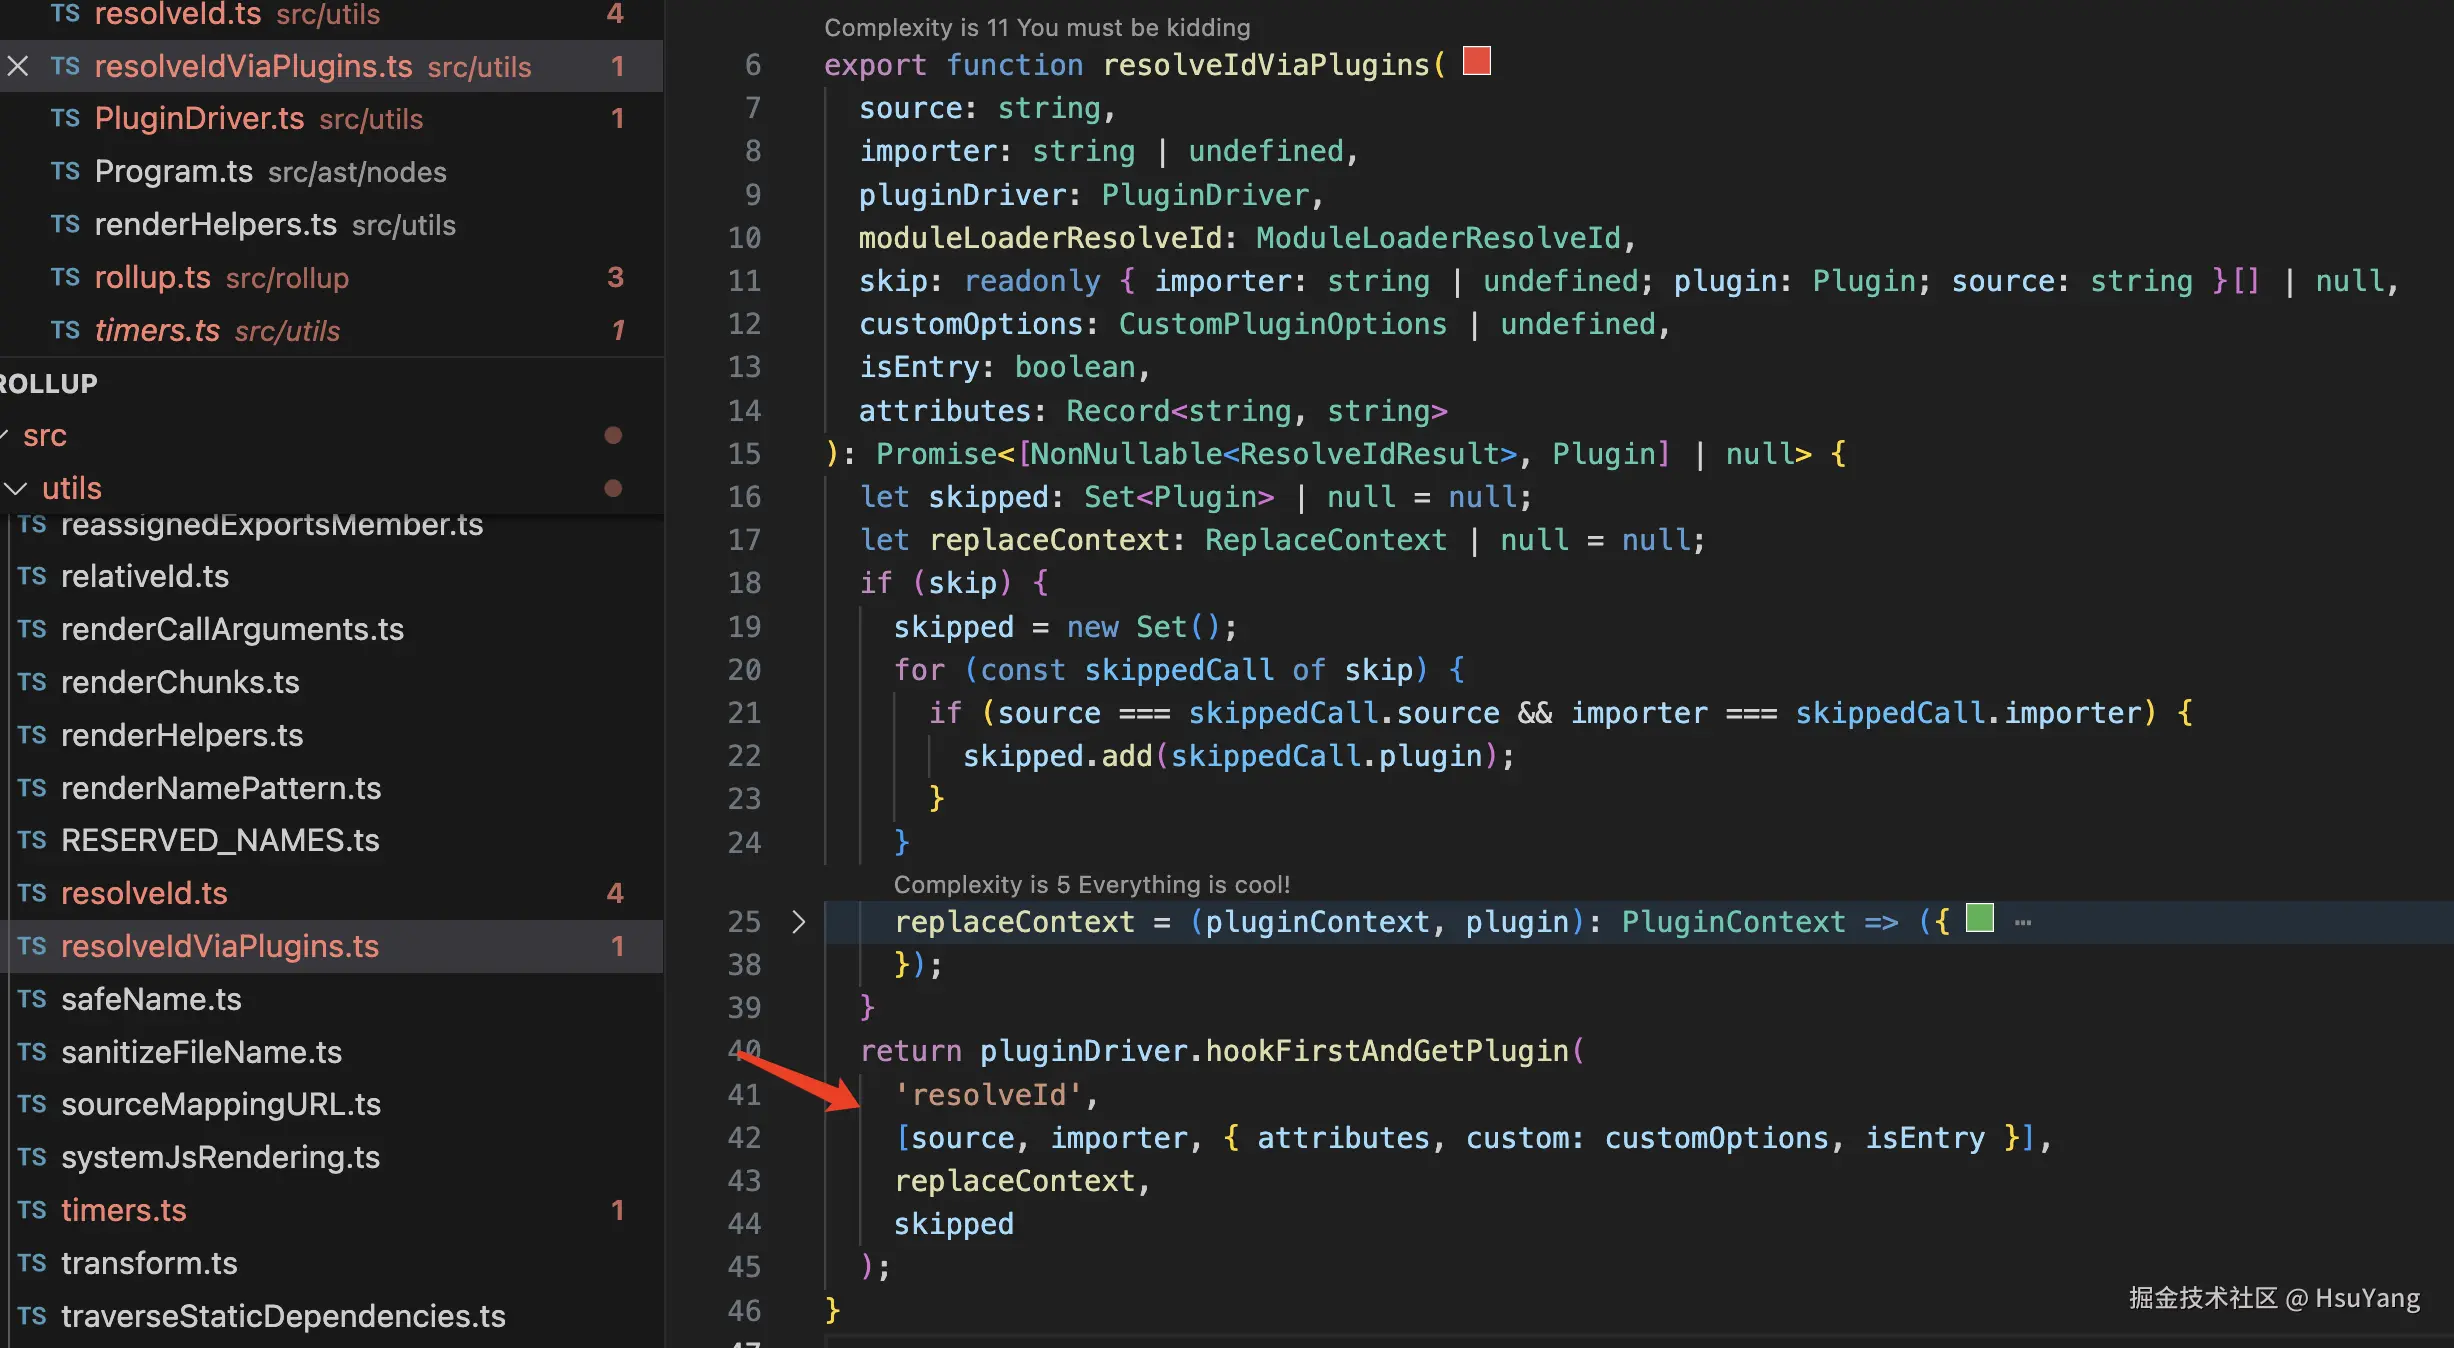Click the "Complexity is 11" code lens
2454x1348 pixels.
[x=1036, y=28]
